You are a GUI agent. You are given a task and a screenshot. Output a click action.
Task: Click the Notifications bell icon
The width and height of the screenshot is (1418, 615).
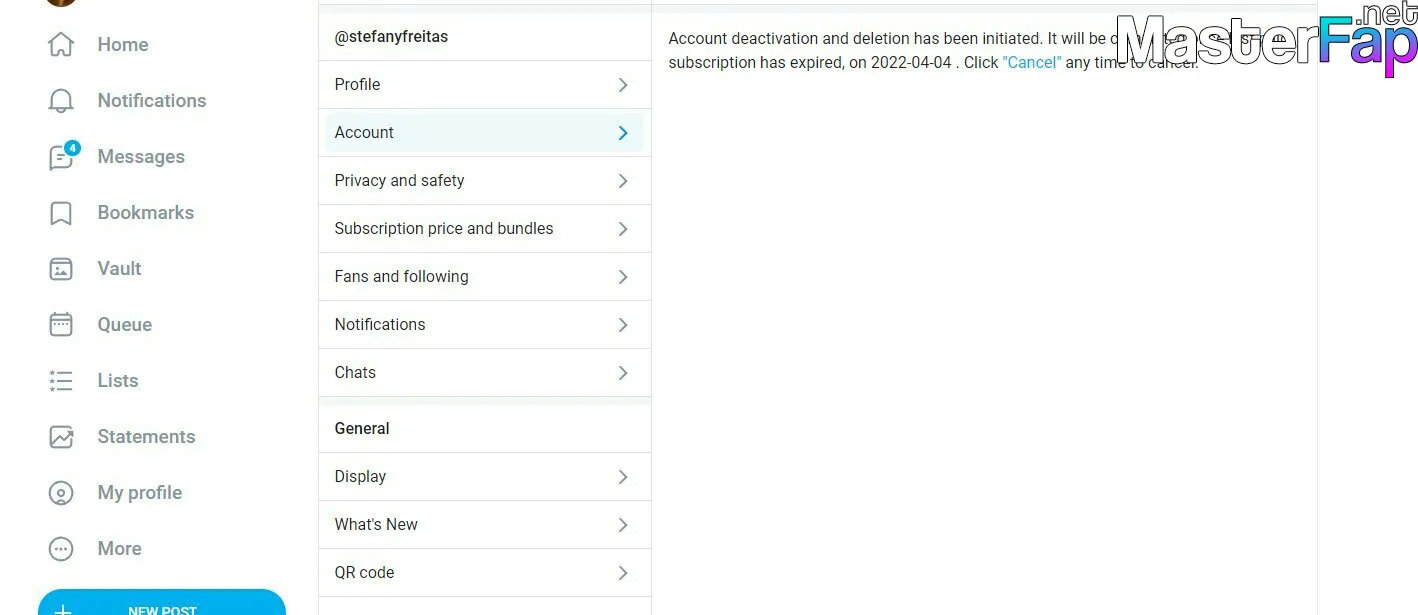pyautogui.click(x=61, y=101)
